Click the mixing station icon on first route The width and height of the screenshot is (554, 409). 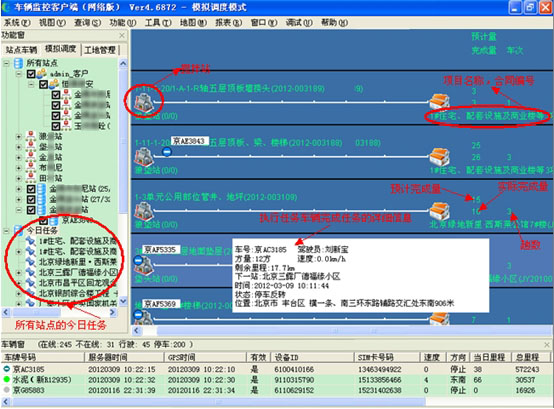tap(144, 102)
